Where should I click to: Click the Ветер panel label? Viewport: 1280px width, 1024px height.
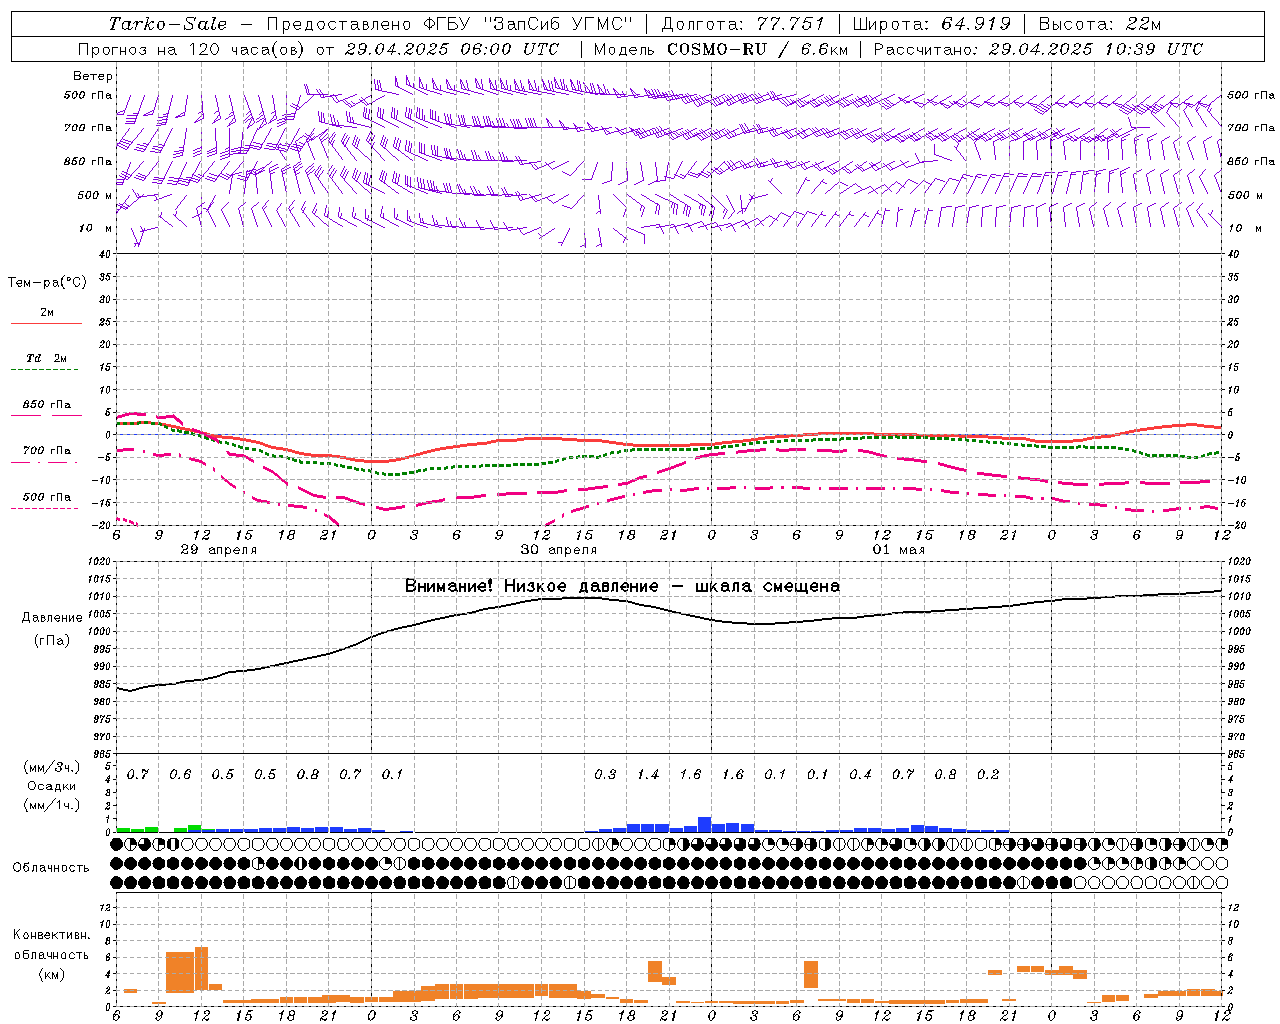tap(93, 76)
